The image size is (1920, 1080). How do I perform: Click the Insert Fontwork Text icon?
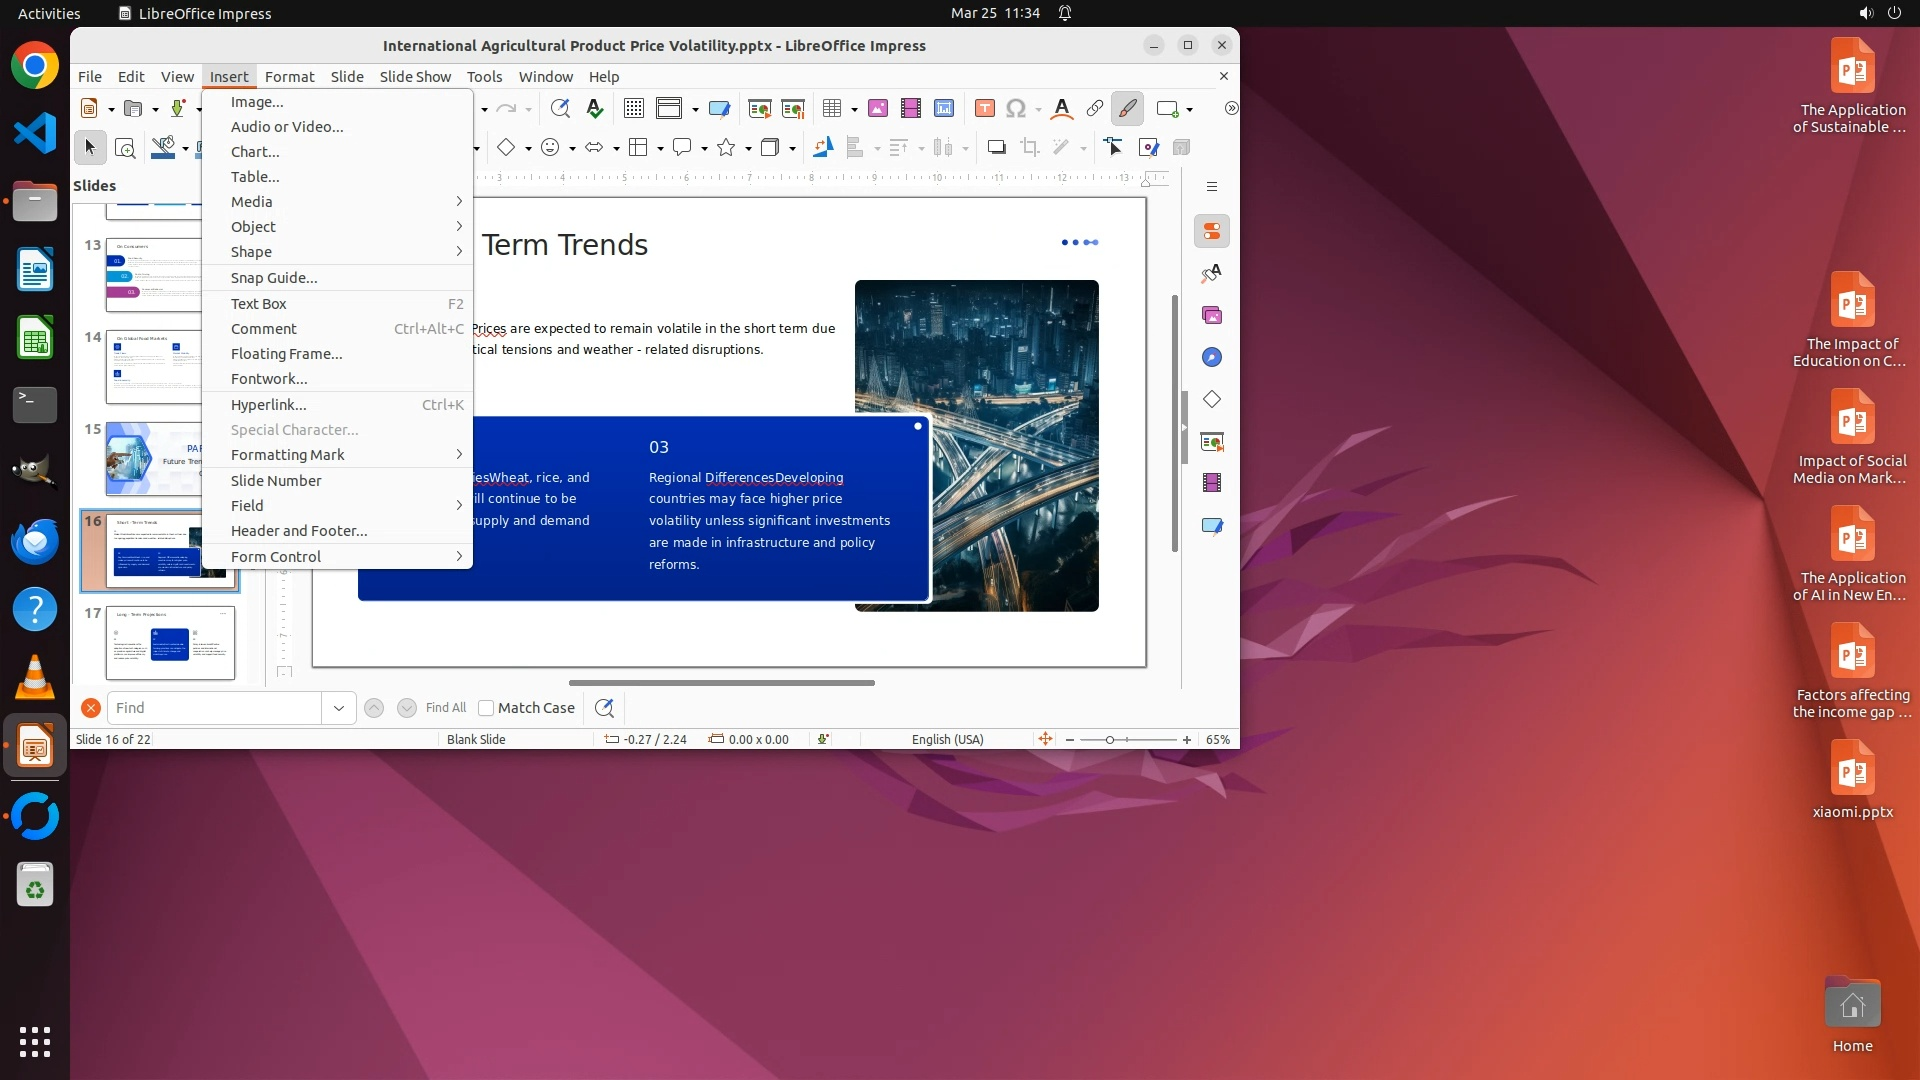(x=1061, y=109)
